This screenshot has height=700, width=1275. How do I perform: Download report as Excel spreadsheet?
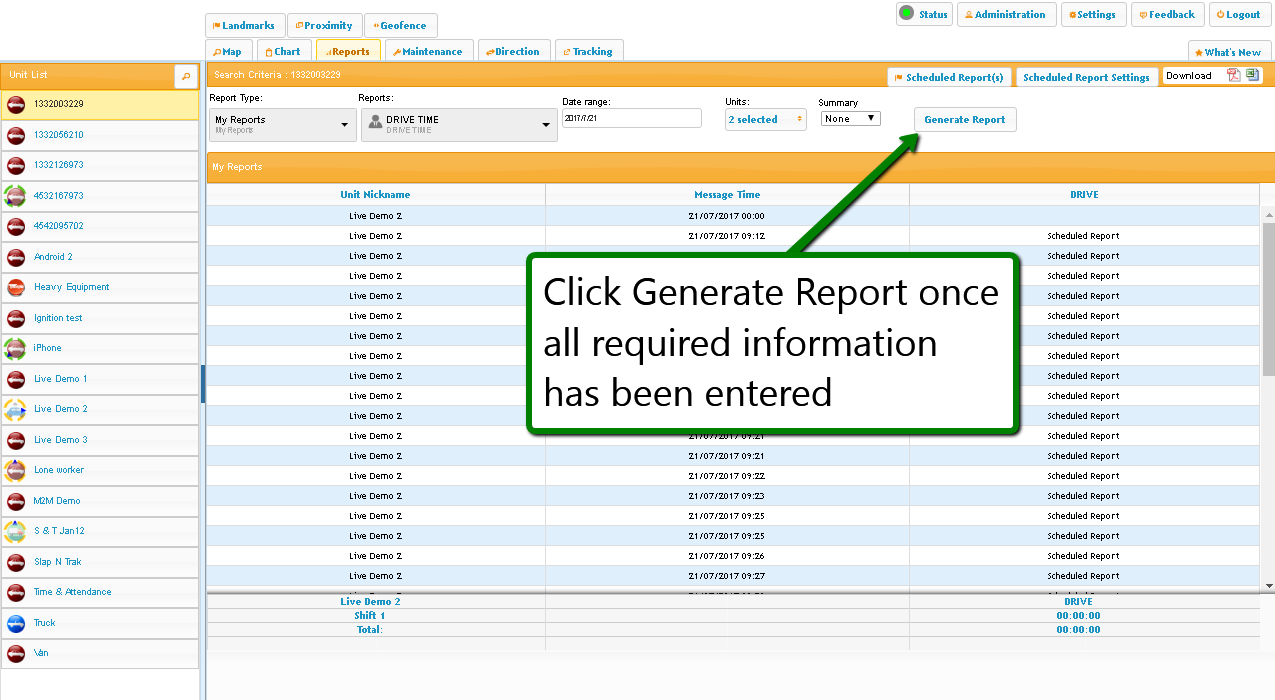pyautogui.click(x=1252, y=76)
